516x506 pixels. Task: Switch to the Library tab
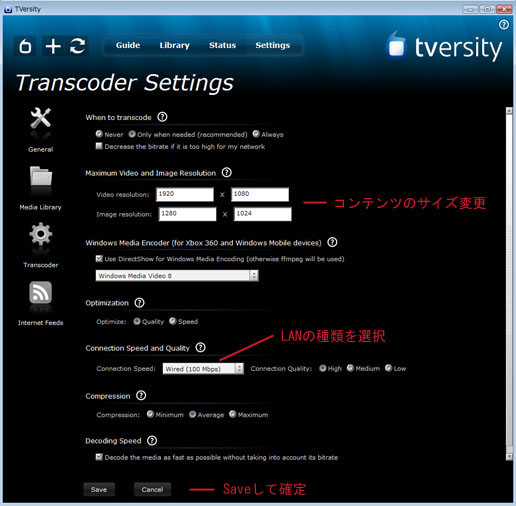(175, 45)
